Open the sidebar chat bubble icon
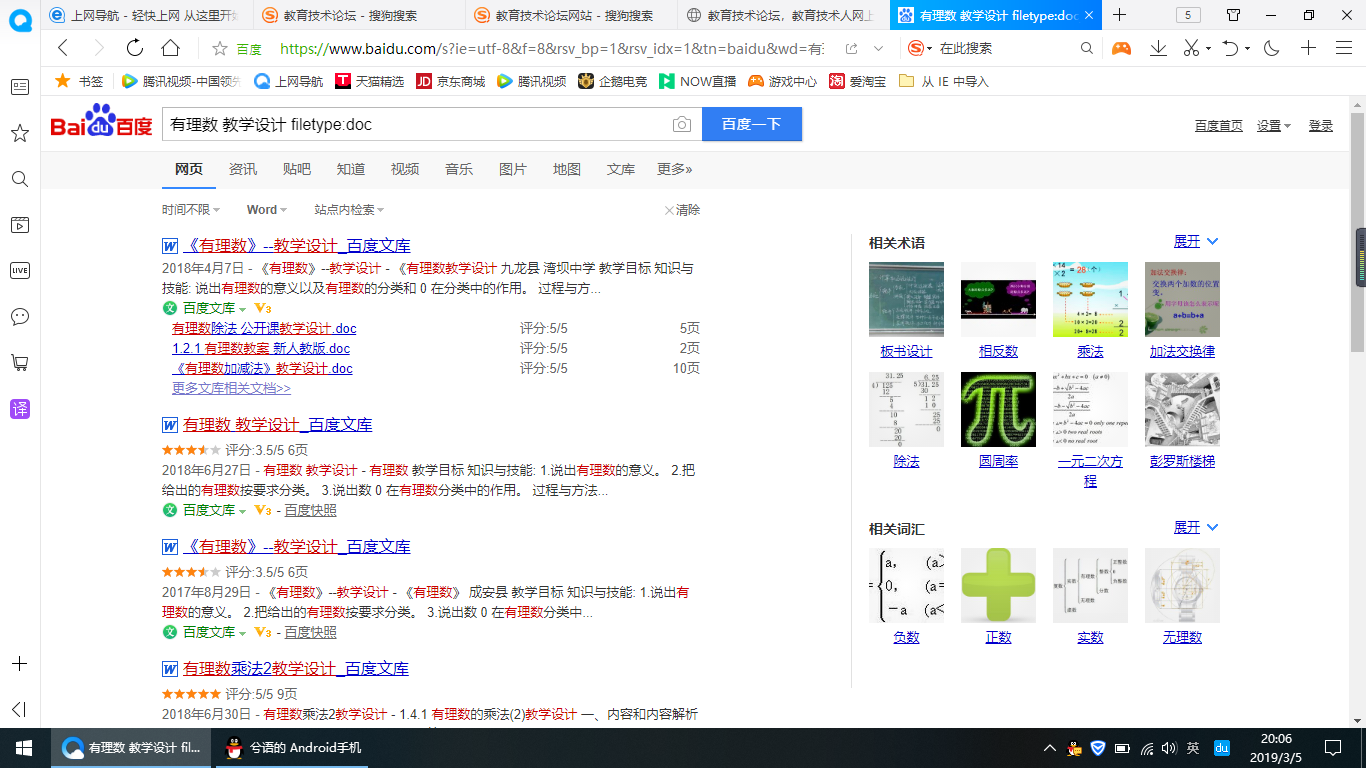 point(20,316)
